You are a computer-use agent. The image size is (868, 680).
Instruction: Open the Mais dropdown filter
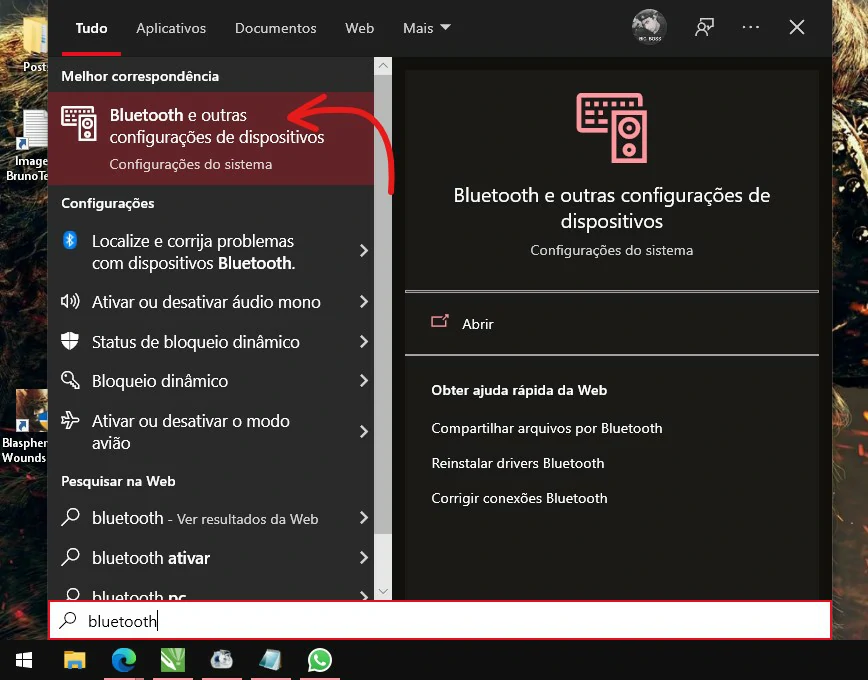tap(427, 28)
